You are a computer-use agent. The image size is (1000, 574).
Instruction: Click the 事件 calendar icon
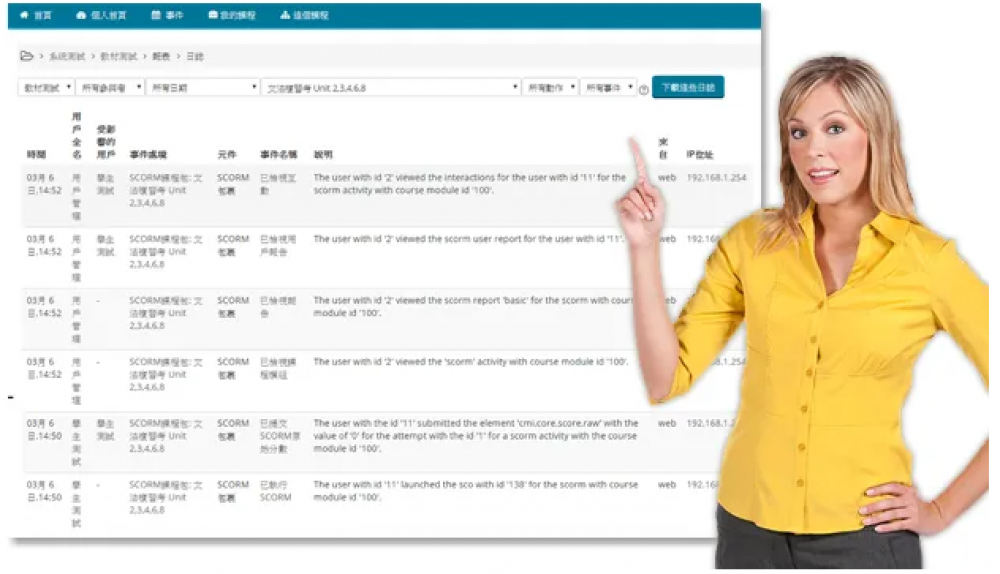coord(156,16)
